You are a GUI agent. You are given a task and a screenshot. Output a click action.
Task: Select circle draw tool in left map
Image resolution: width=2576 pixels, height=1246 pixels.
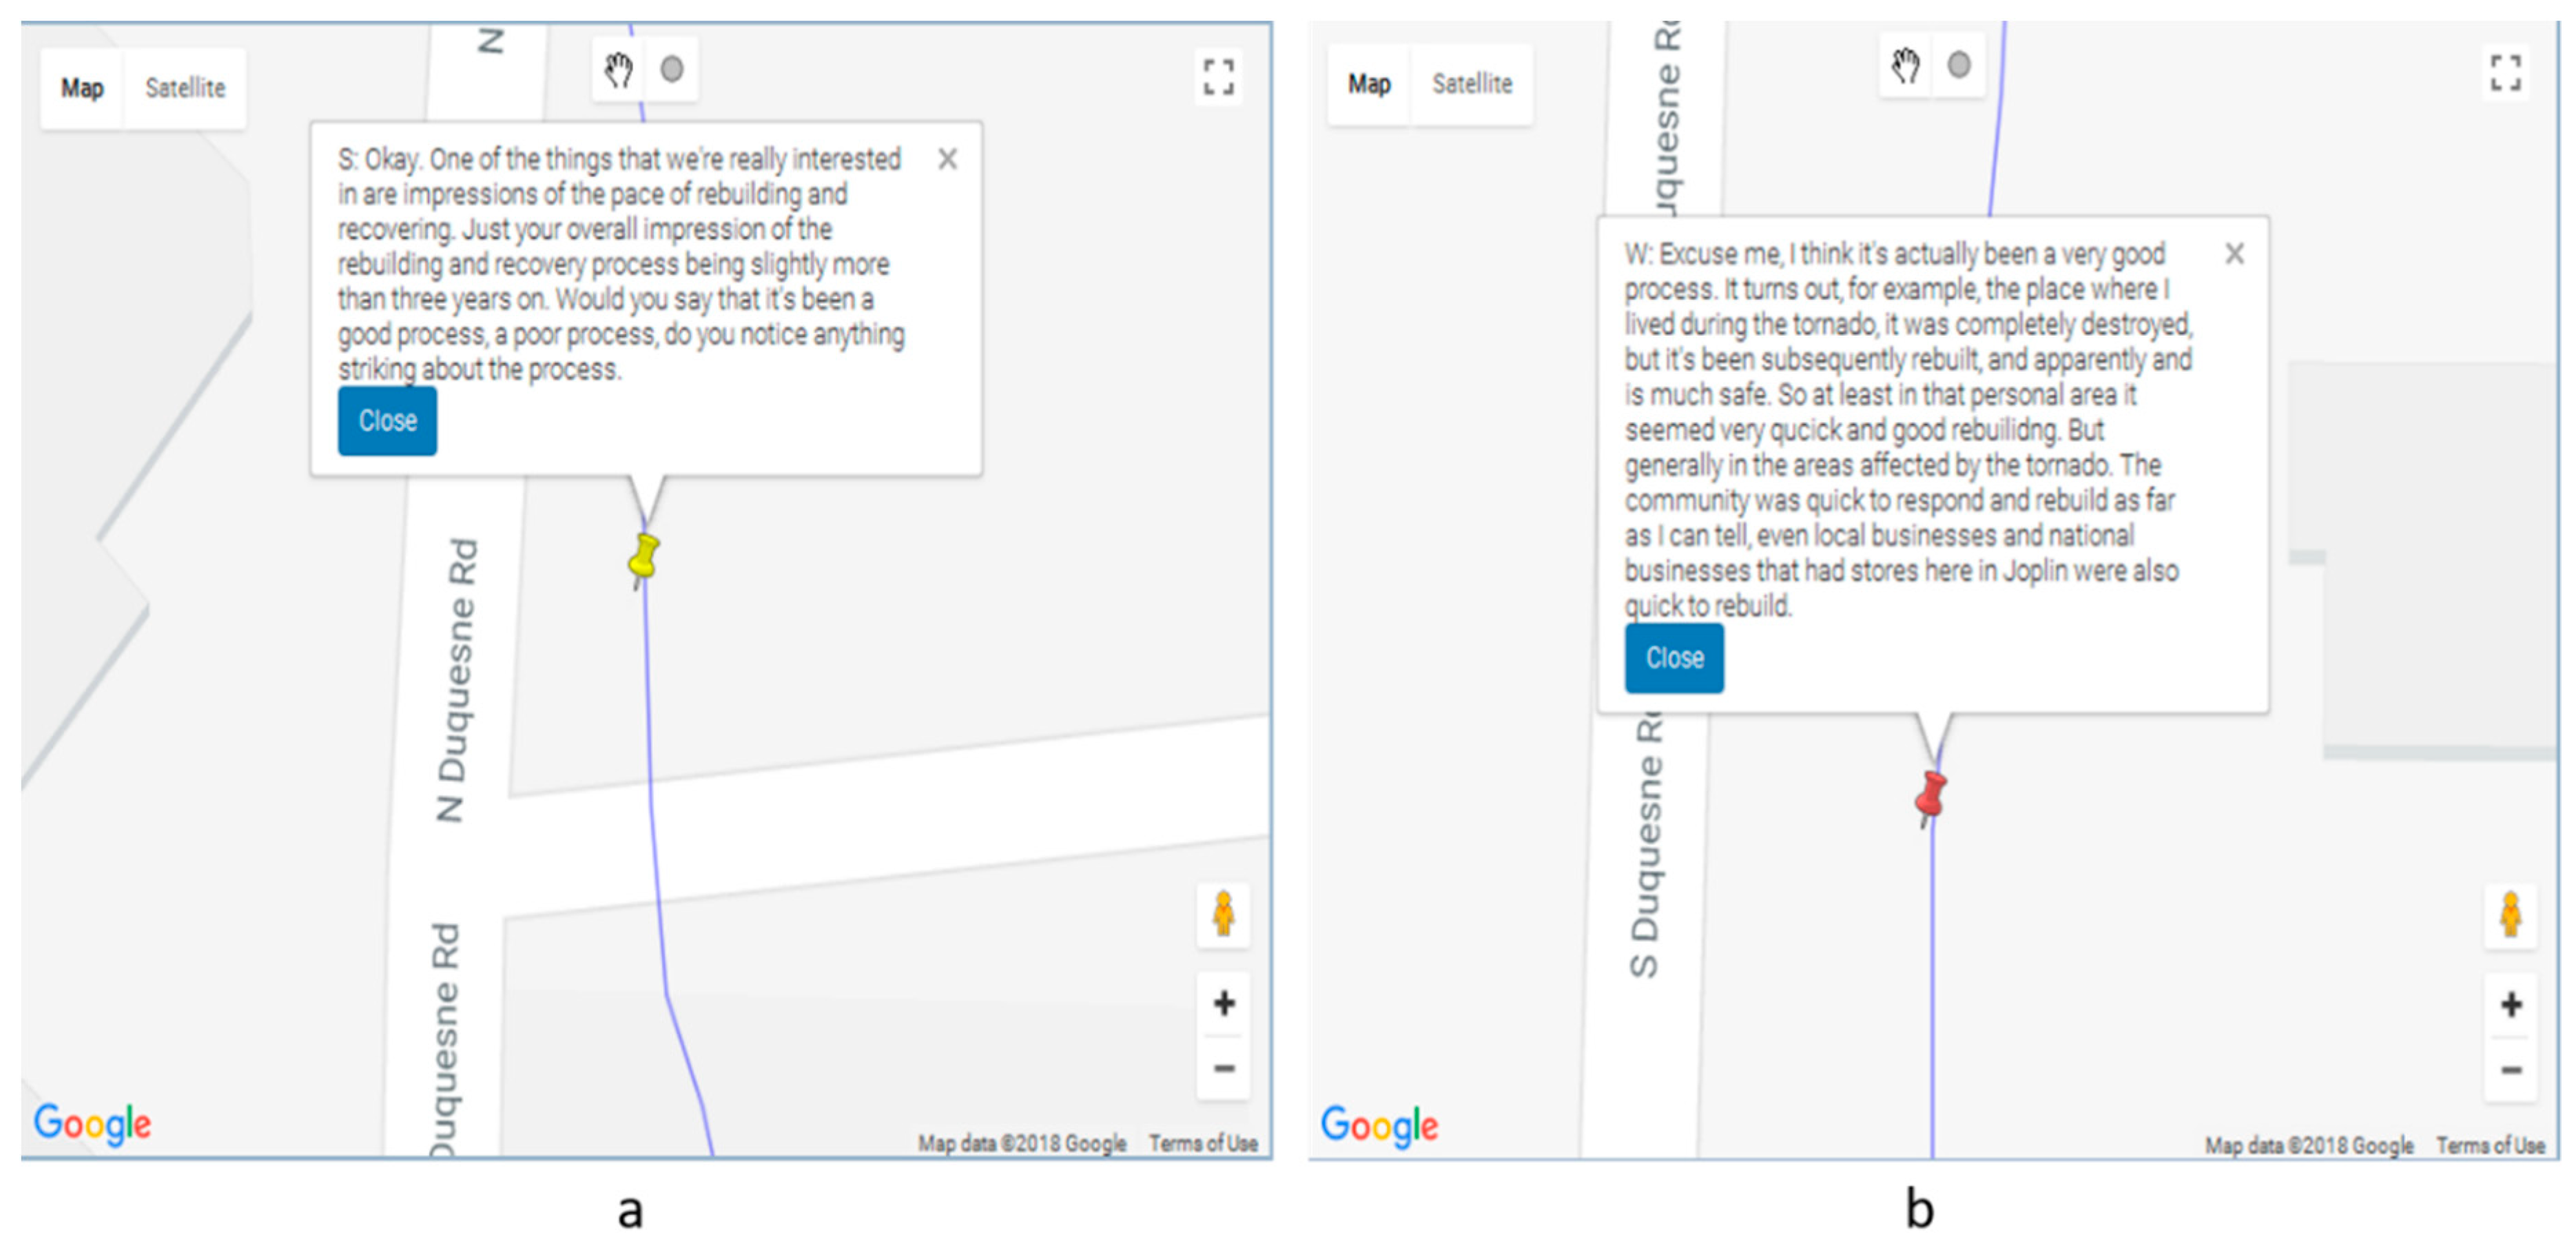(672, 70)
